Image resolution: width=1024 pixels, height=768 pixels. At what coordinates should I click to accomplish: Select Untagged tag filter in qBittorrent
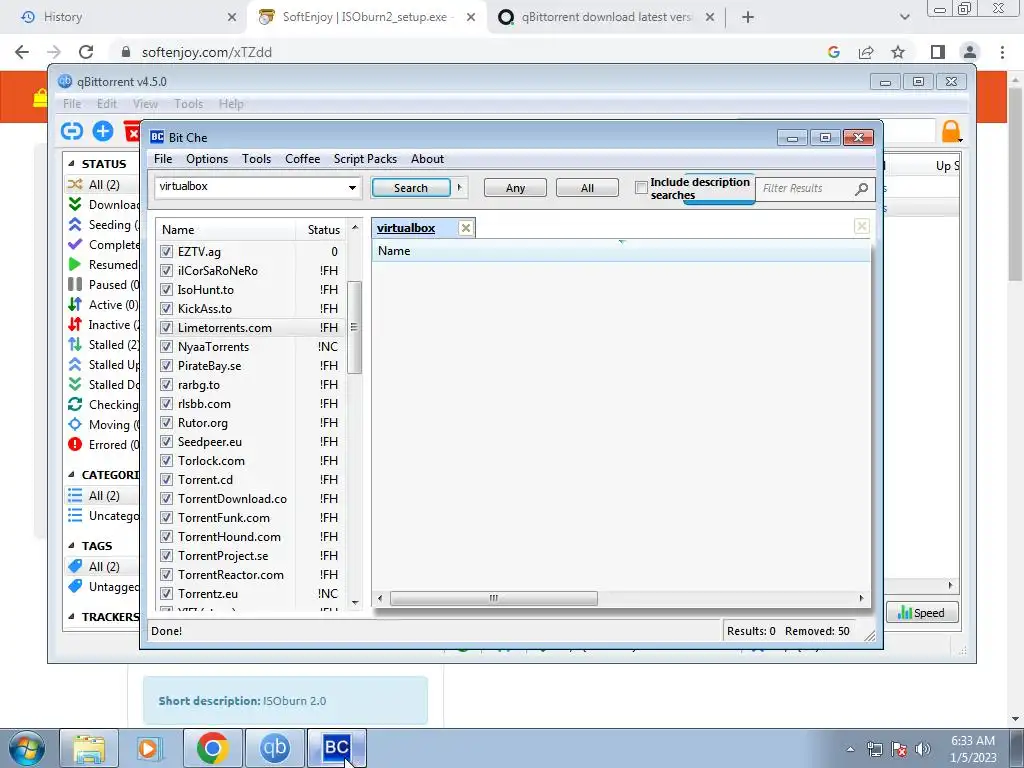click(x=103, y=586)
